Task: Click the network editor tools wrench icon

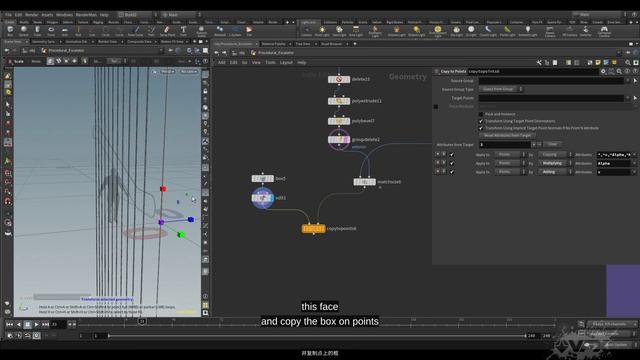Action: (539, 62)
